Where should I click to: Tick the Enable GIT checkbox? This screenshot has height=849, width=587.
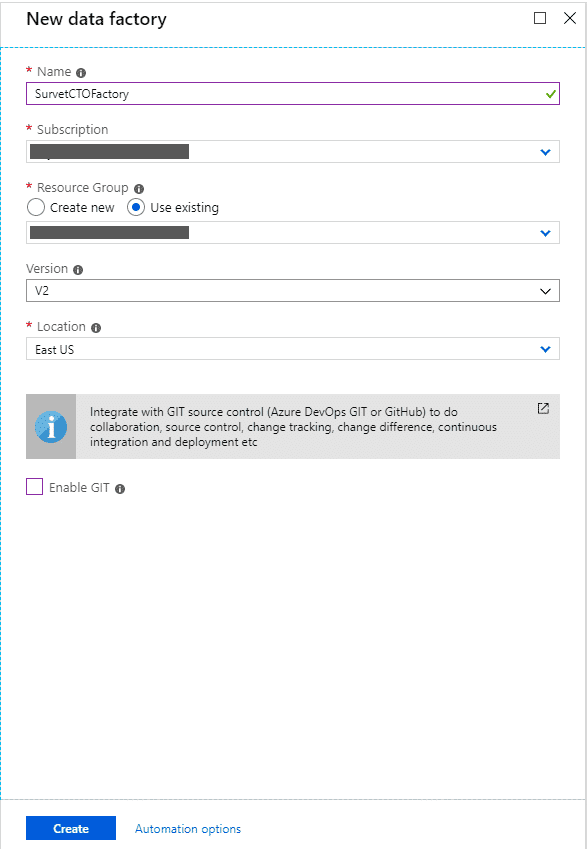point(35,487)
